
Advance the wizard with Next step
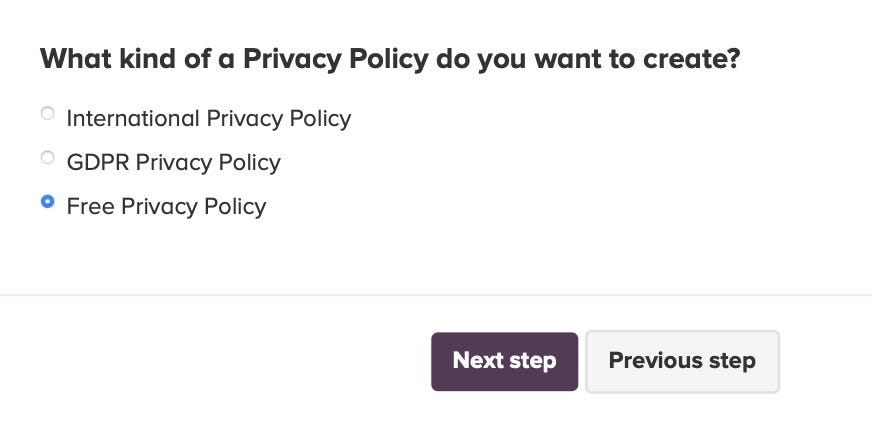point(504,361)
